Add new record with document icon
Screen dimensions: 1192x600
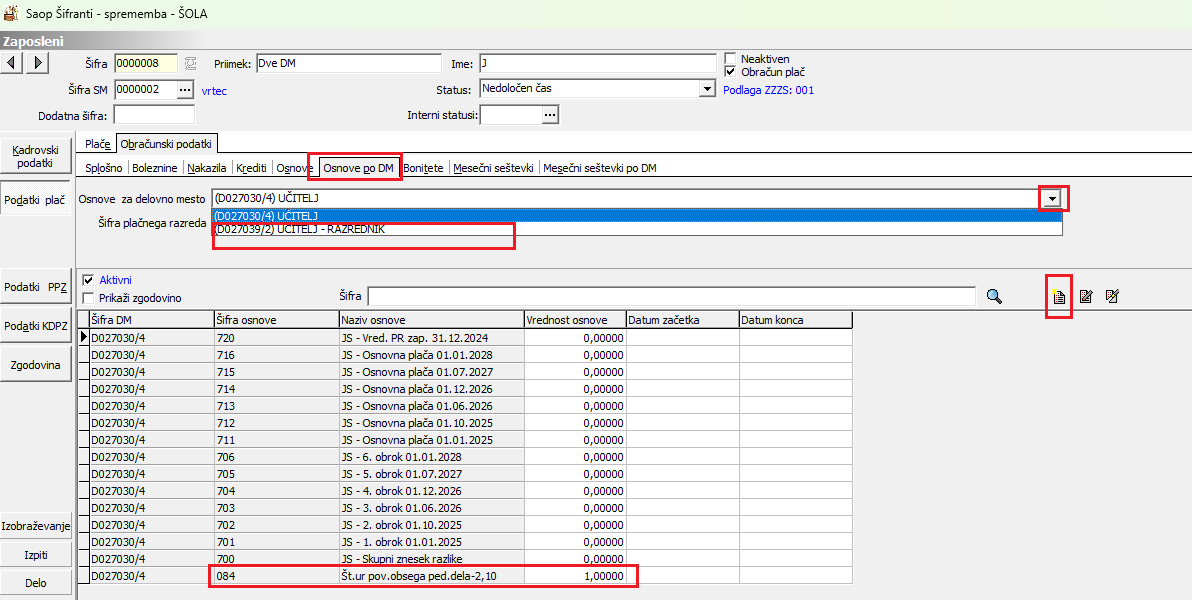coord(1058,297)
